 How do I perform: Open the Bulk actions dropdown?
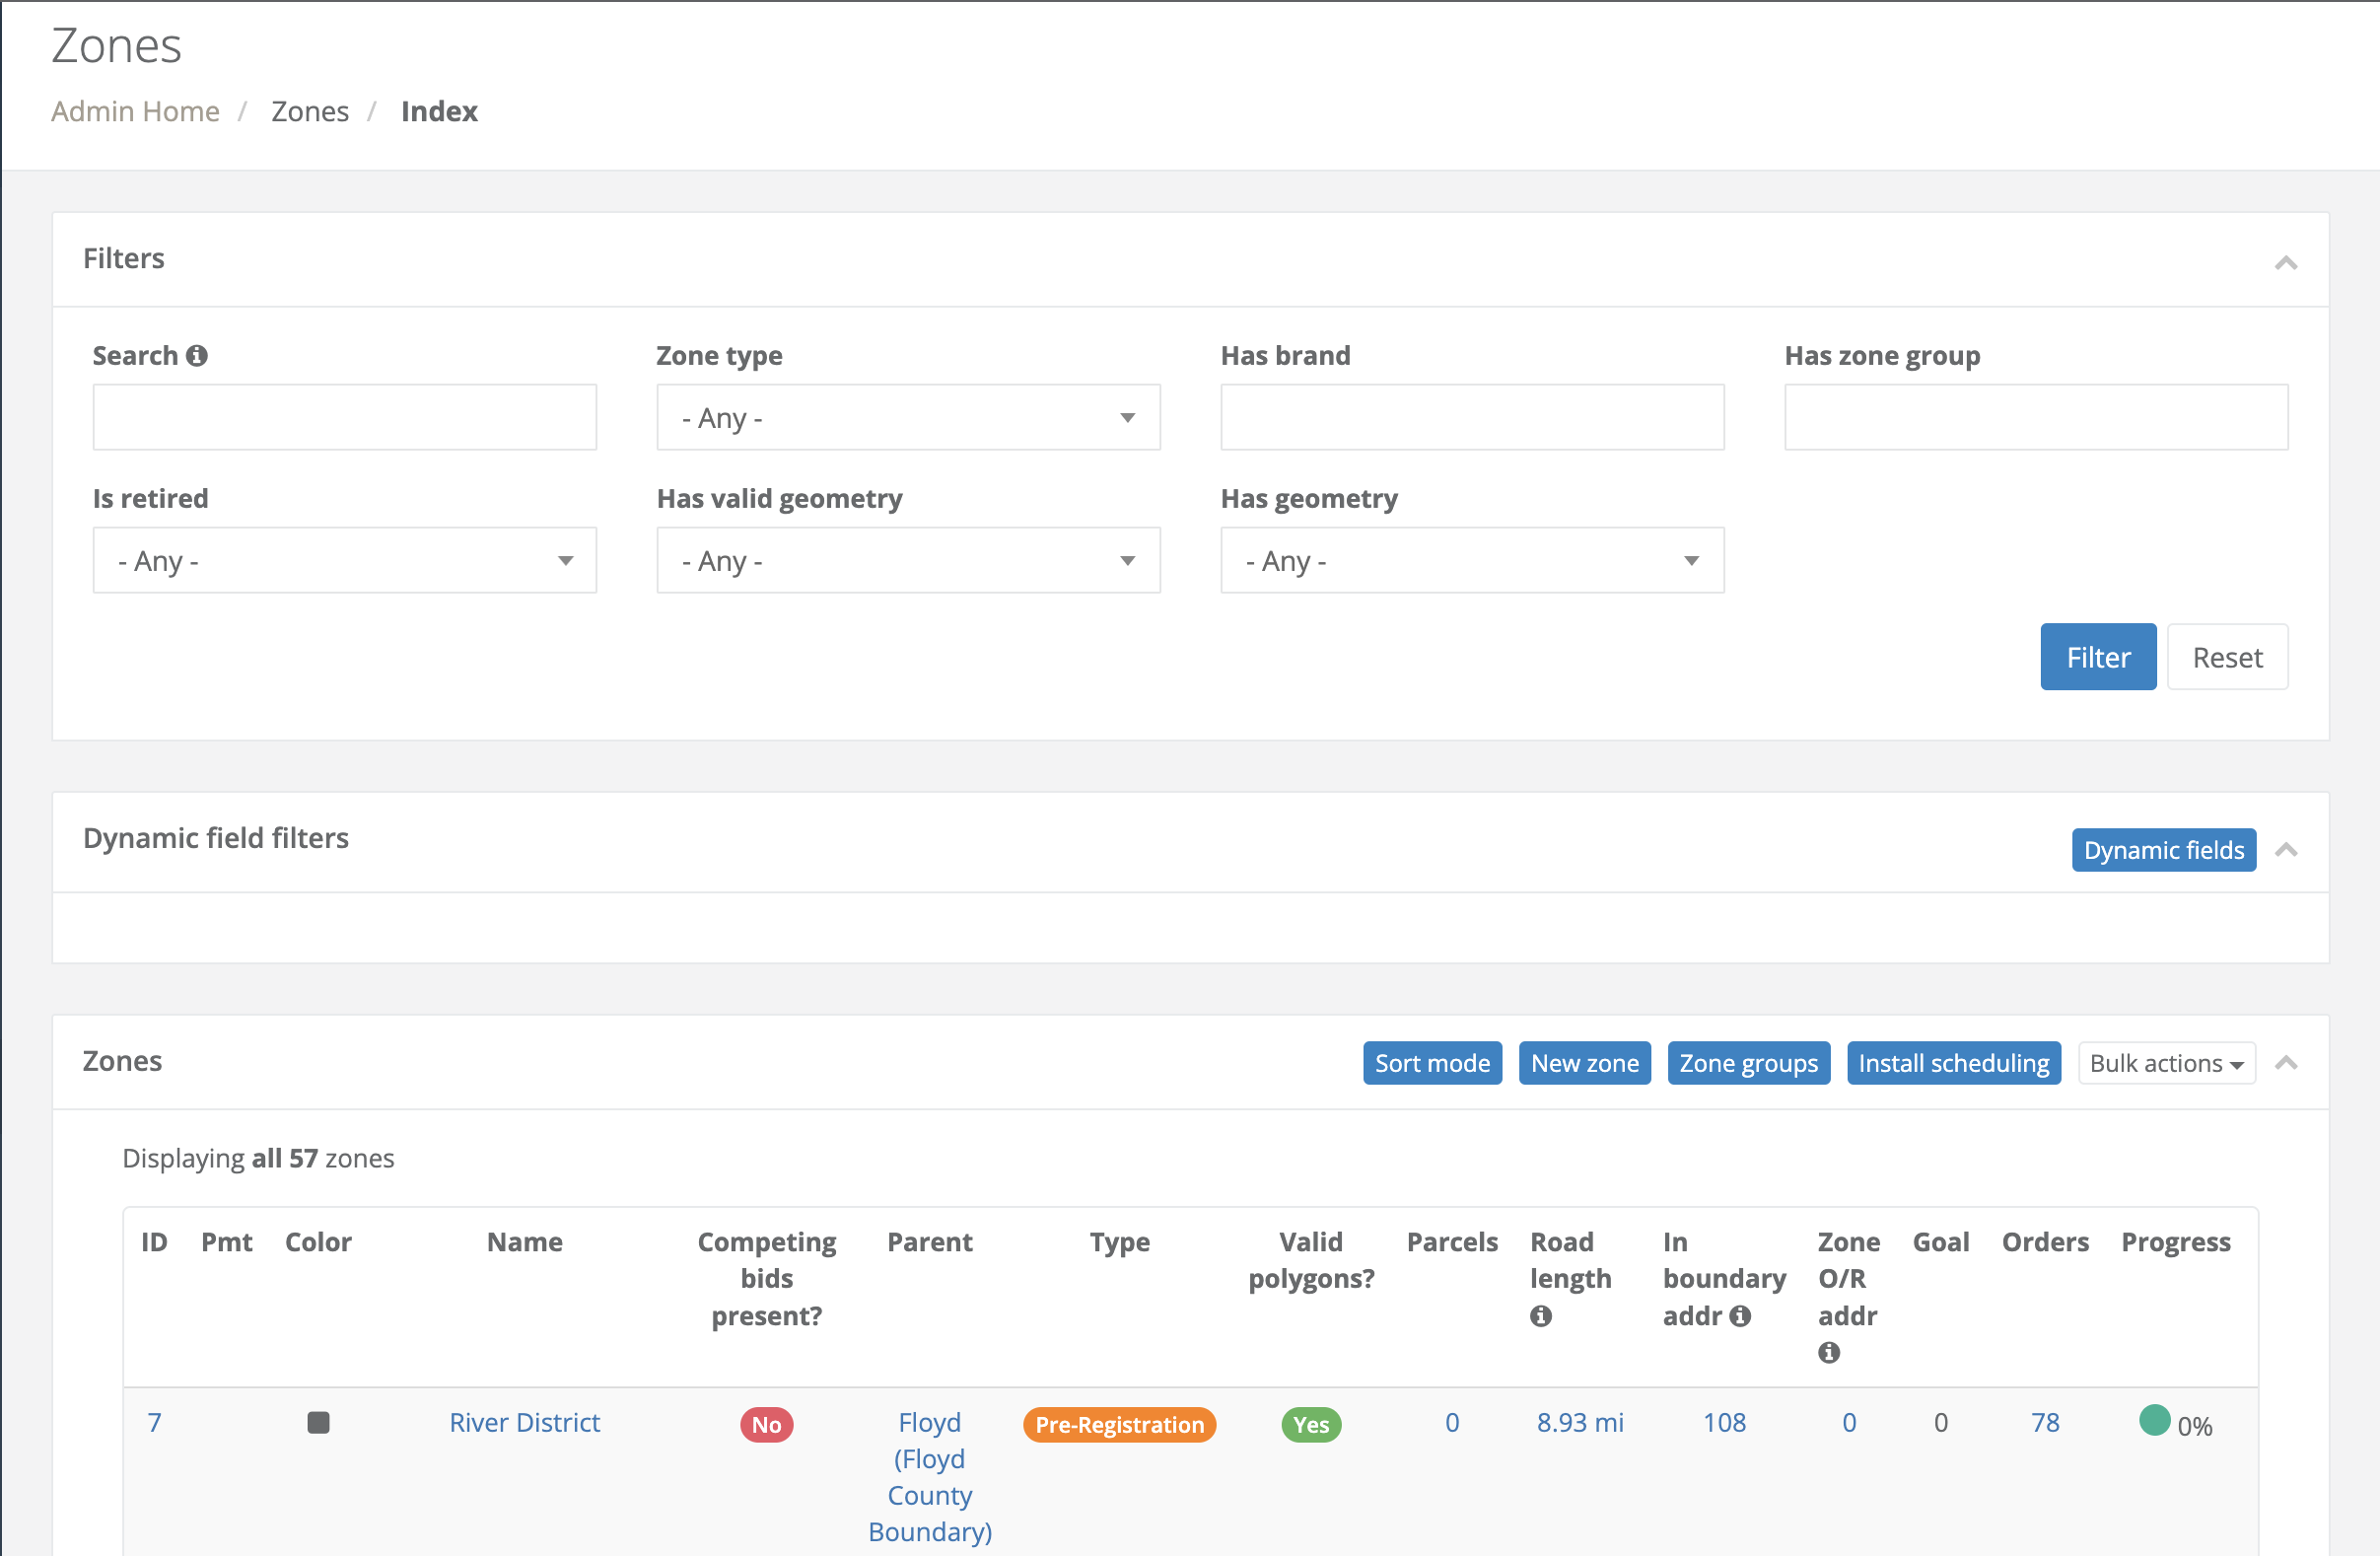tap(2166, 1063)
